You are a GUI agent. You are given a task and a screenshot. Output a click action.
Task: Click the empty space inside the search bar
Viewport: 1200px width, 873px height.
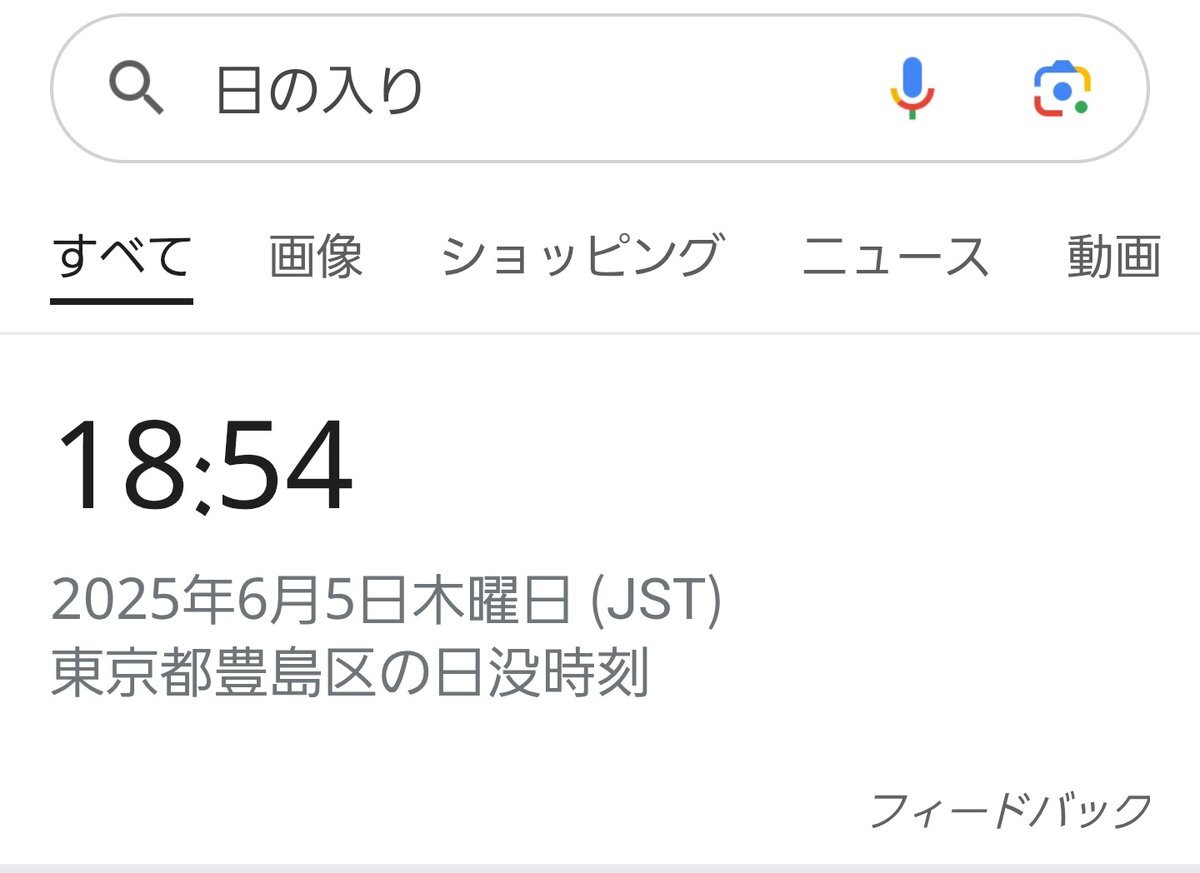pyautogui.click(x=650, y=89)
